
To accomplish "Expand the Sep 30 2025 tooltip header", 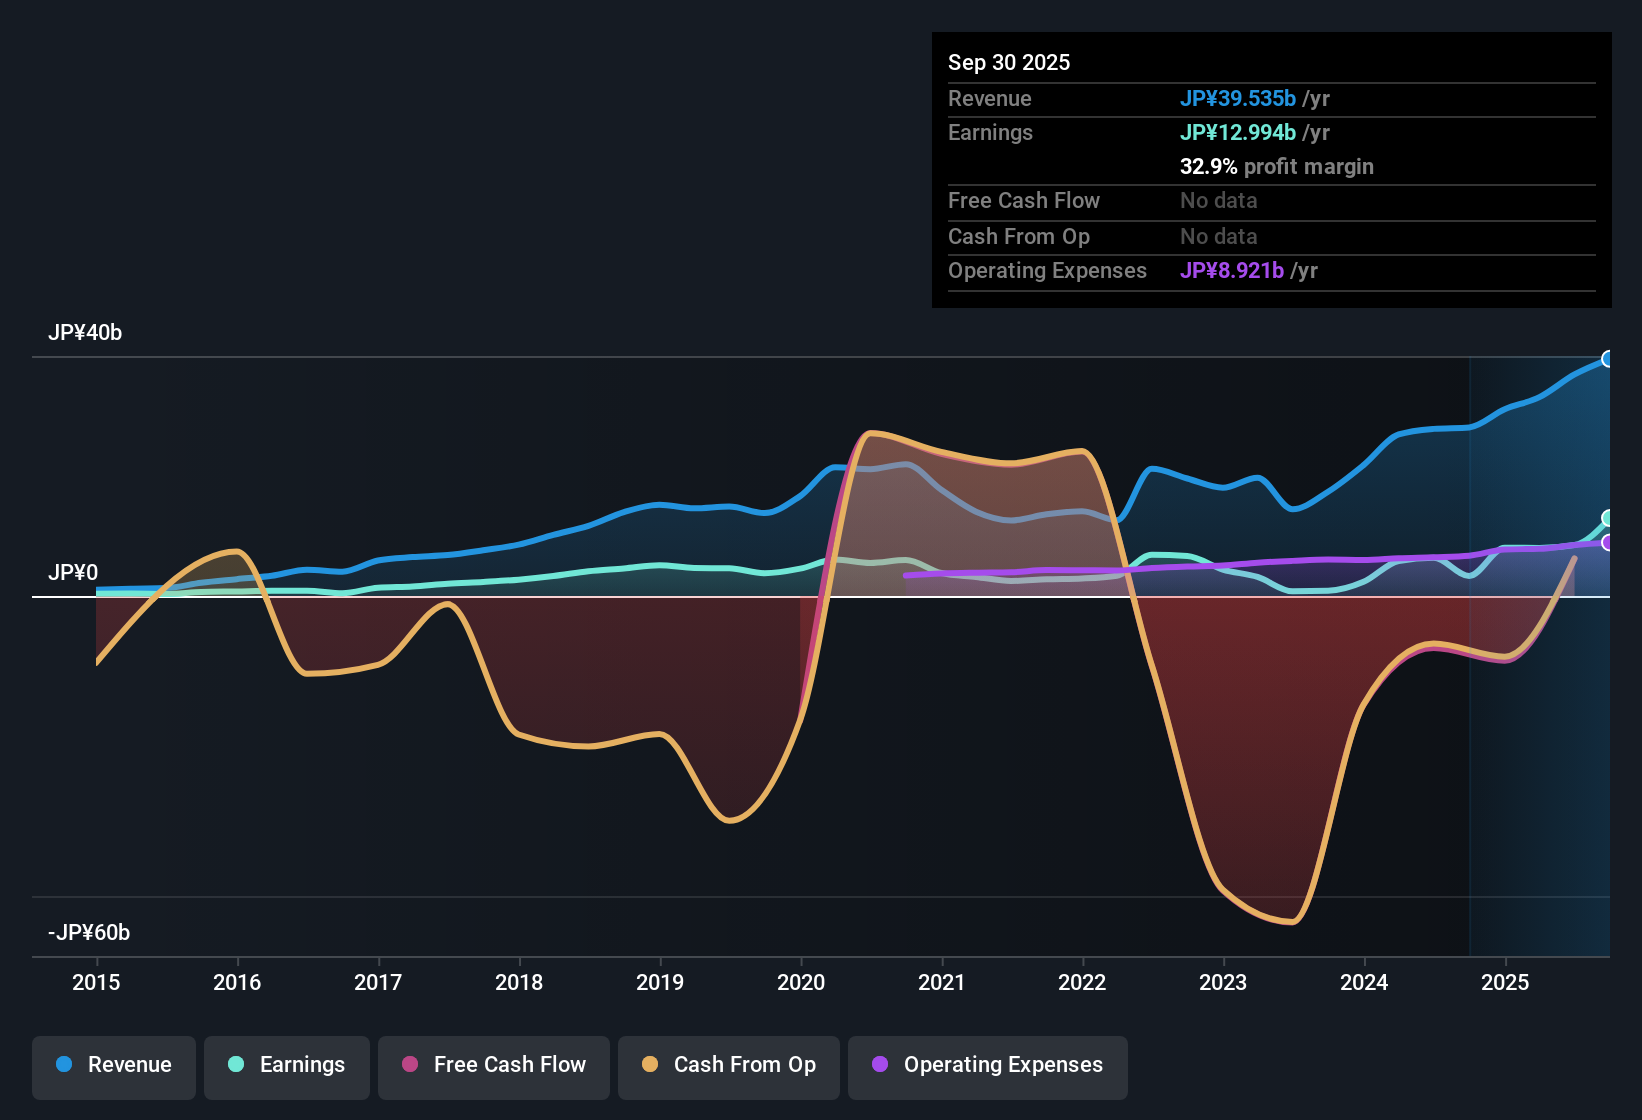I will click(x=1009, y=62).
